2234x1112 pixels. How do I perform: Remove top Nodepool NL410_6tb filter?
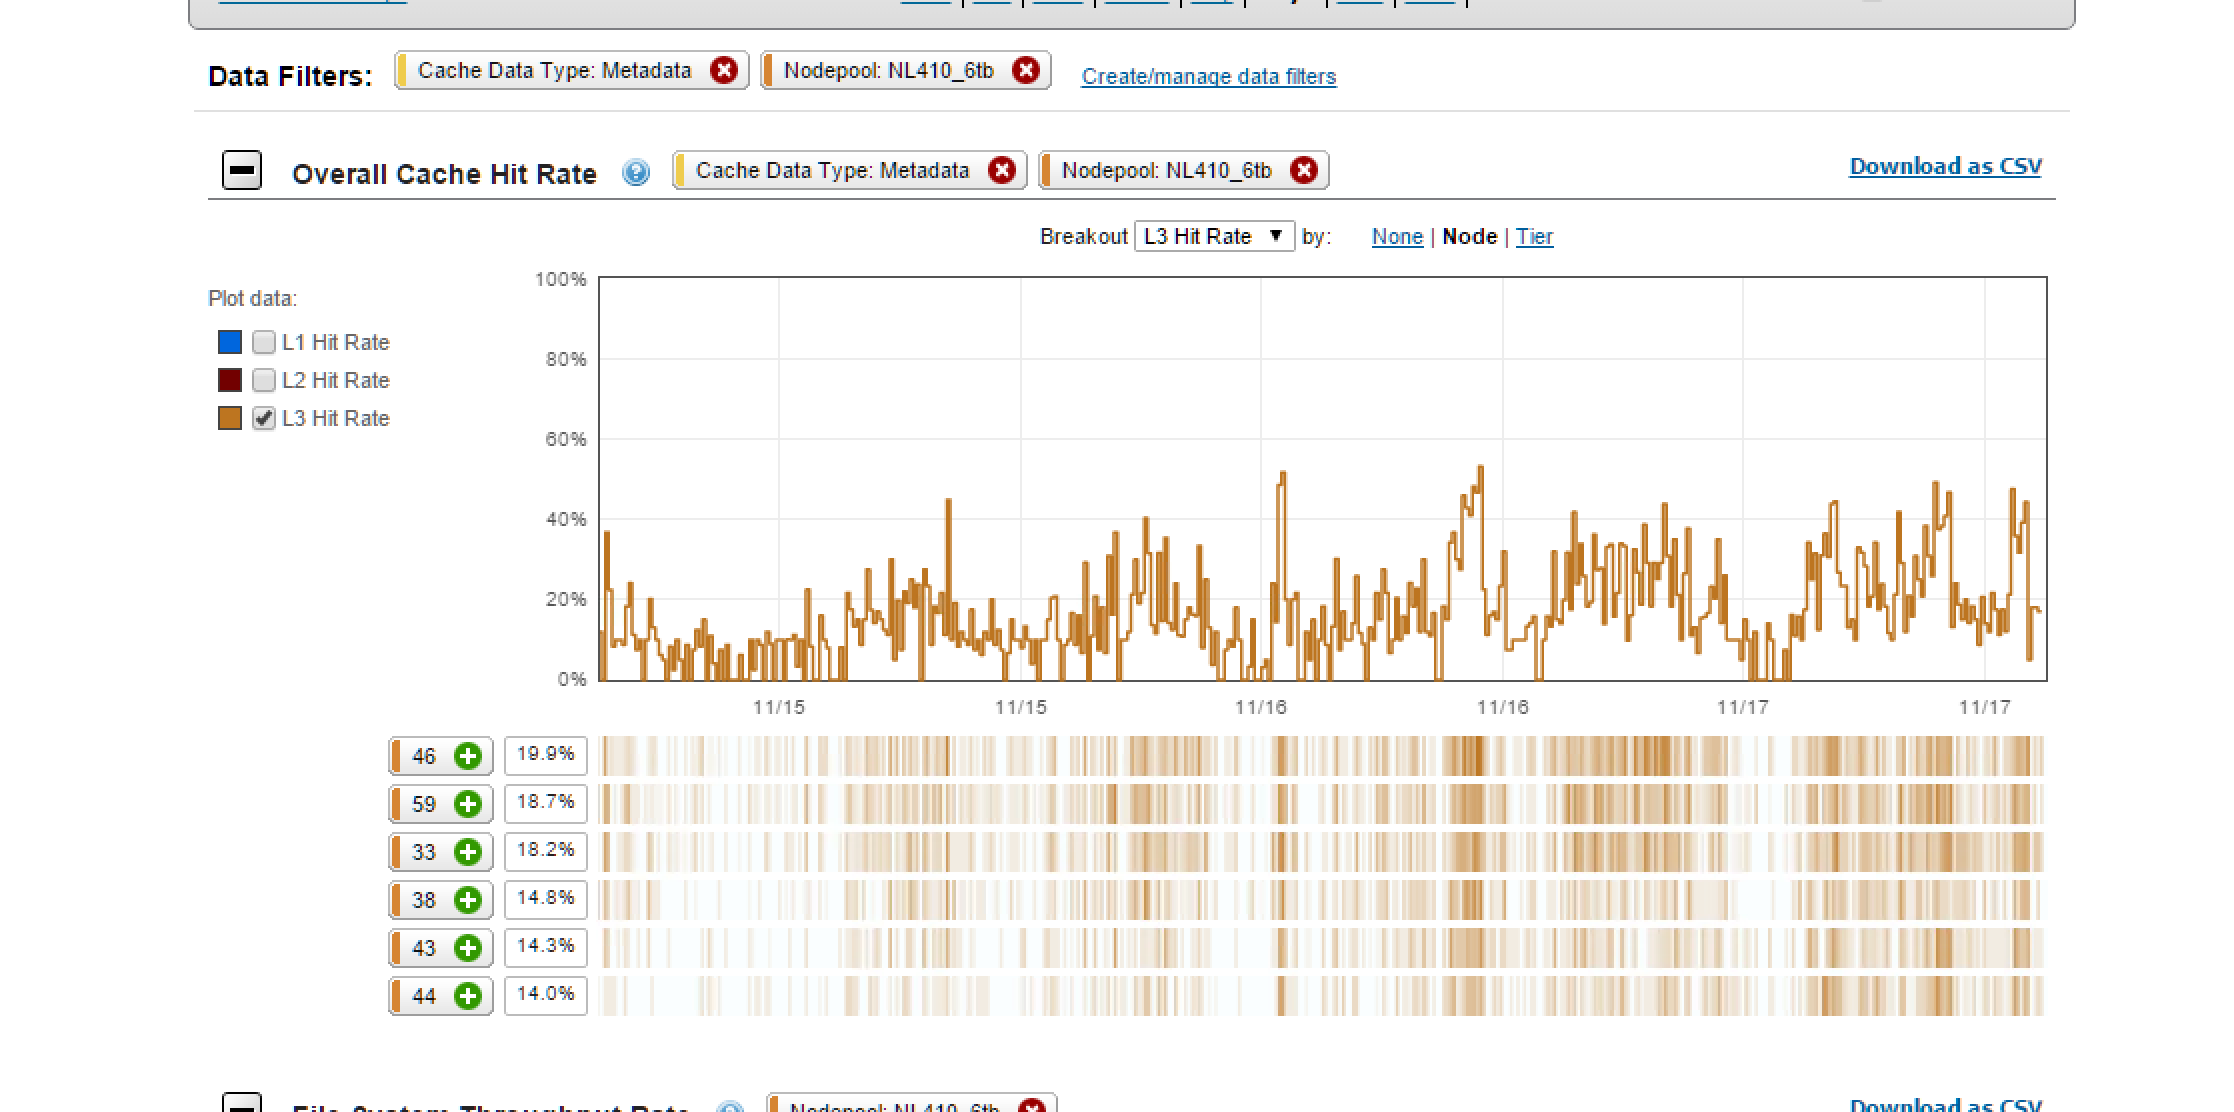(x=1025, y=70)
